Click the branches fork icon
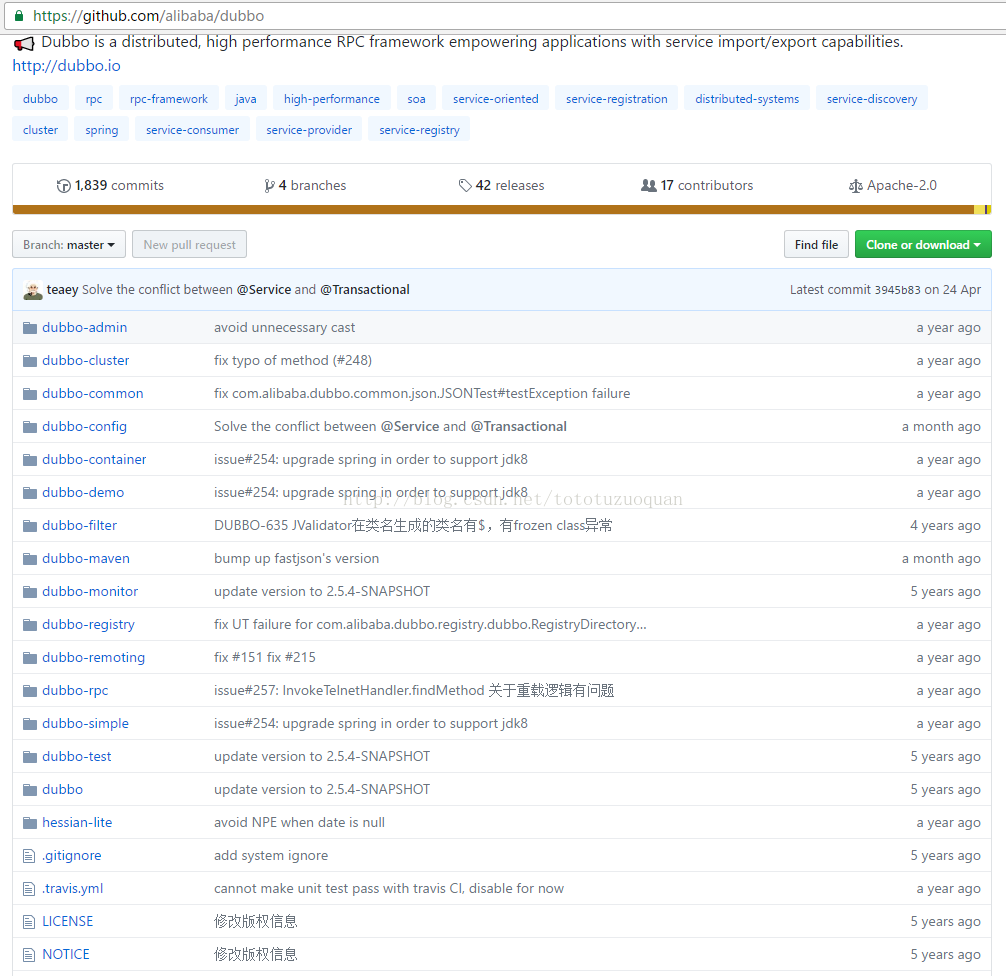The width and height of the screenshot is (1006, 976). click(x=269, y=185)
